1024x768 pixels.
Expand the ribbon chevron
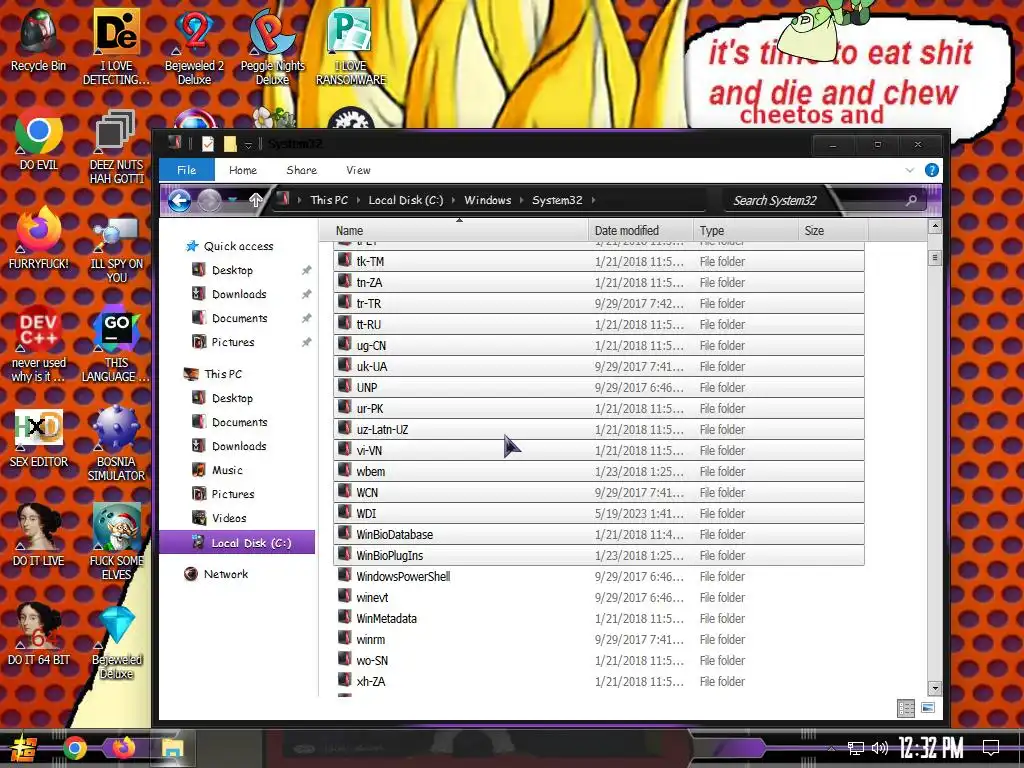pos(910,170)
